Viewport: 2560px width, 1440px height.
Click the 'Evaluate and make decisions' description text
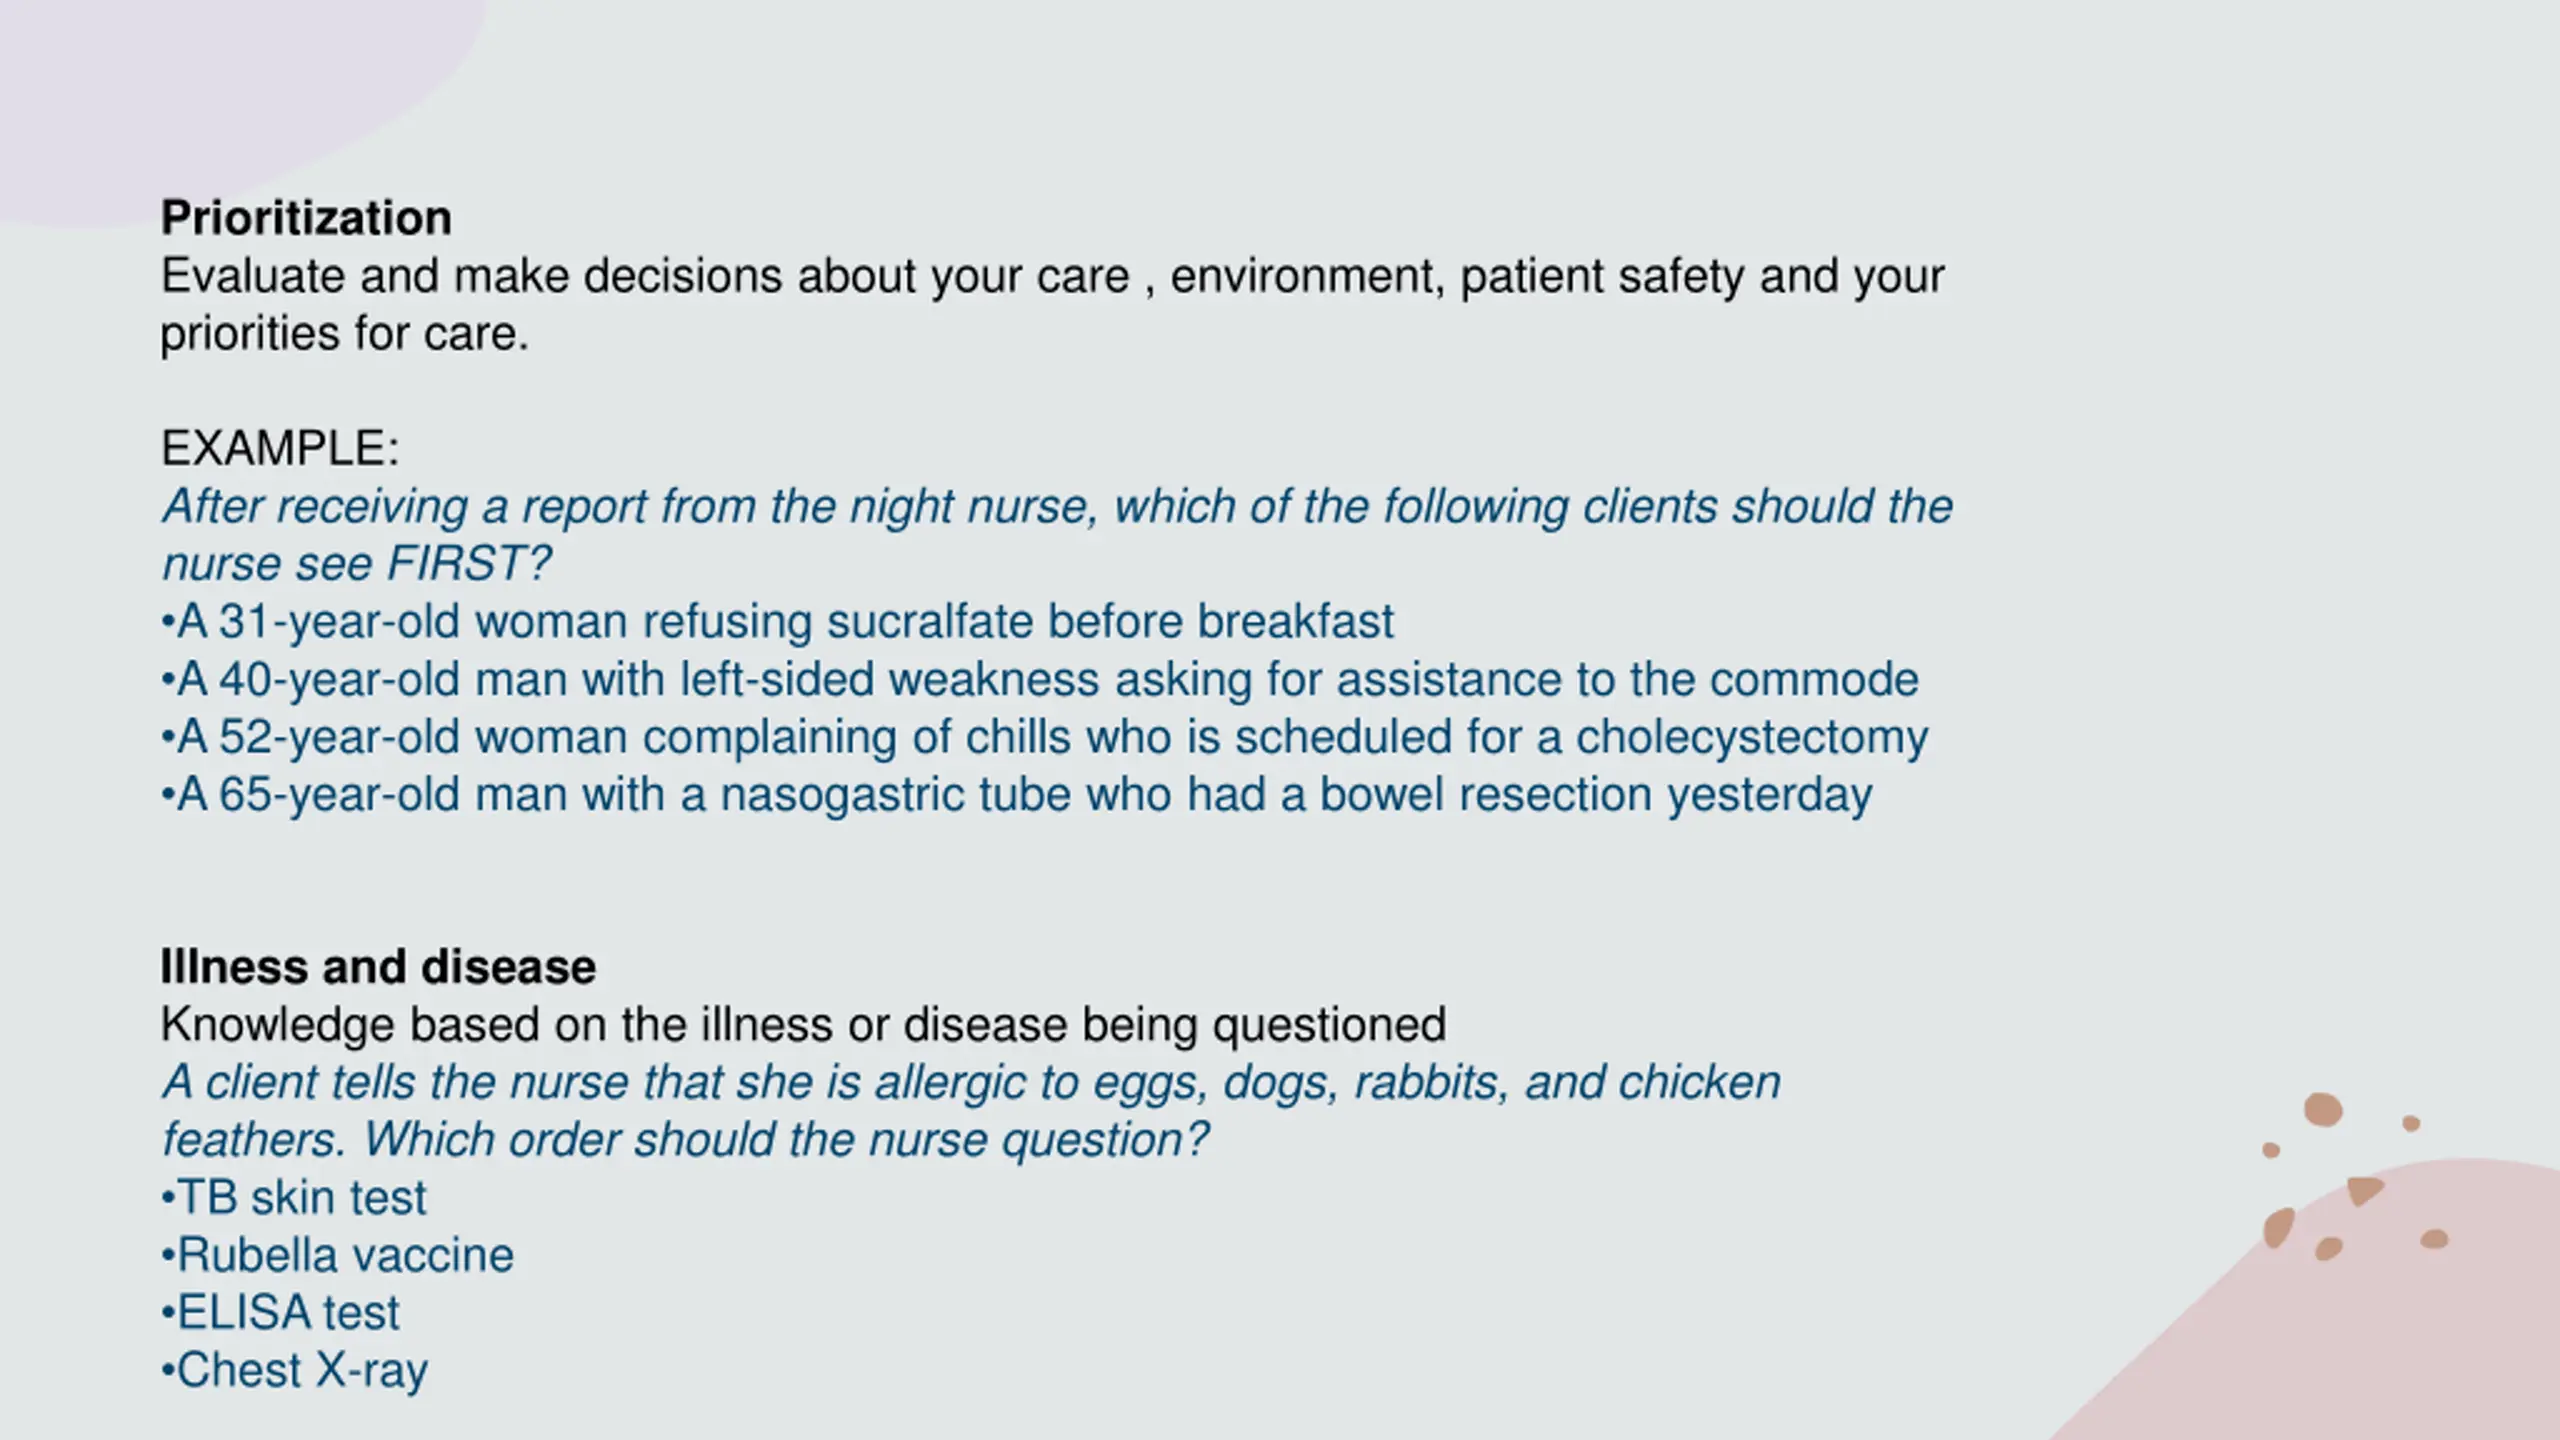point(1053,304)
